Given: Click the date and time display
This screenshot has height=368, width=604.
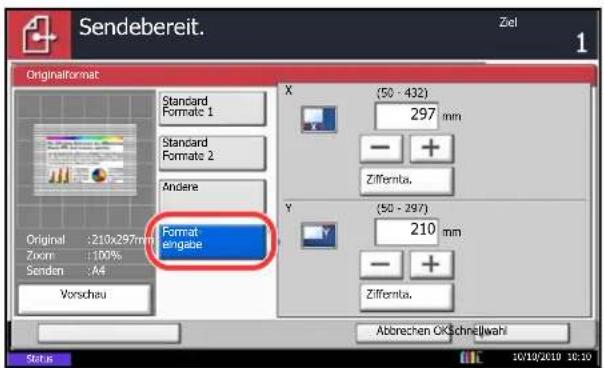Looking at the screenshot, I should click(551, 357).
